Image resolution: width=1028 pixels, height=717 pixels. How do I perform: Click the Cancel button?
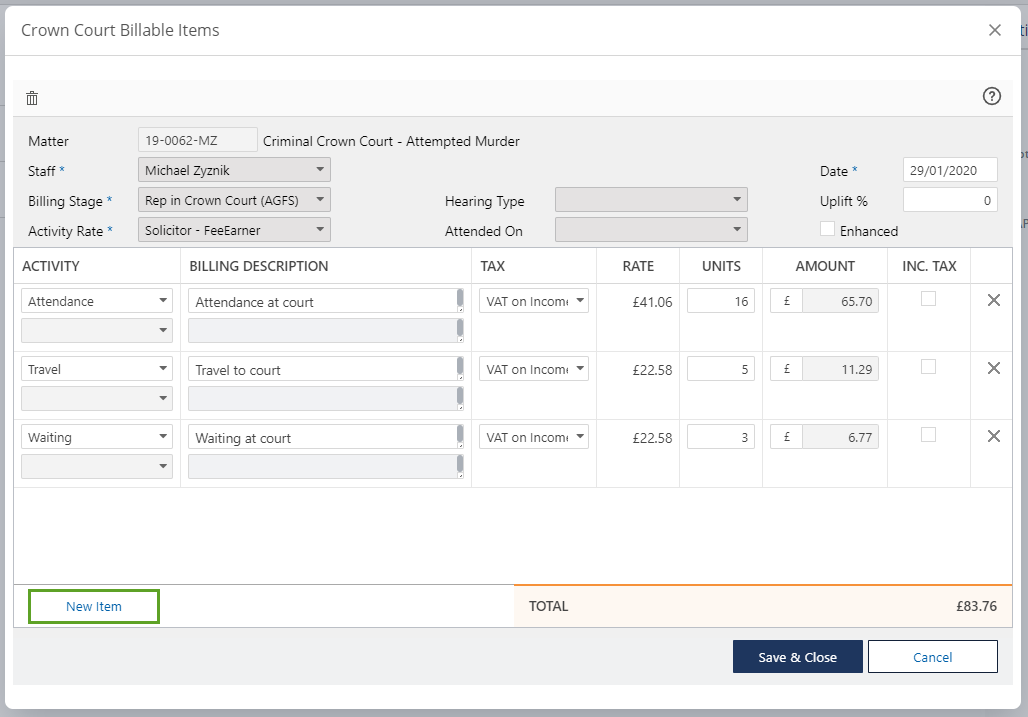pyautogui.click(x=932, y=657)
